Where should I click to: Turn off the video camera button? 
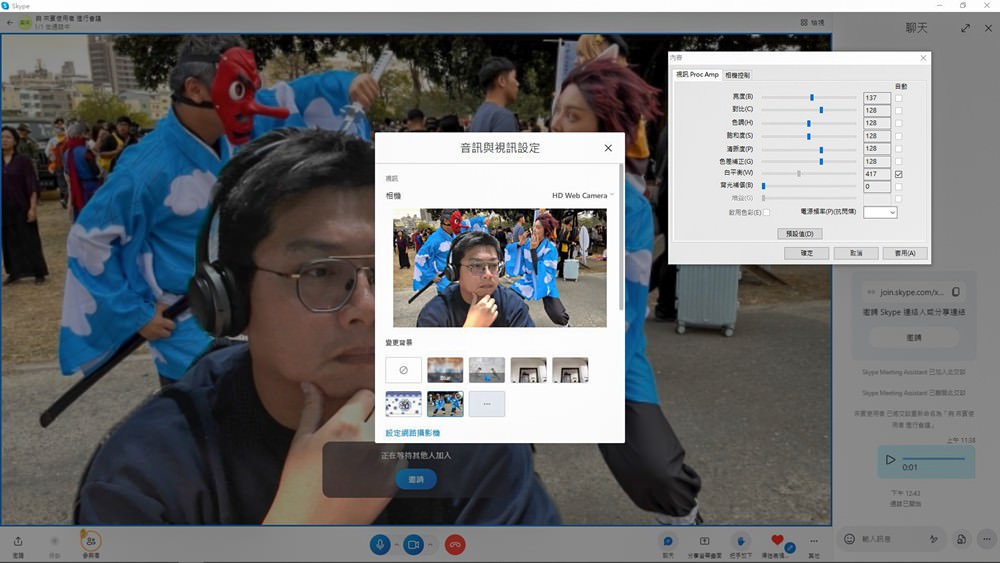pos(413,544)
